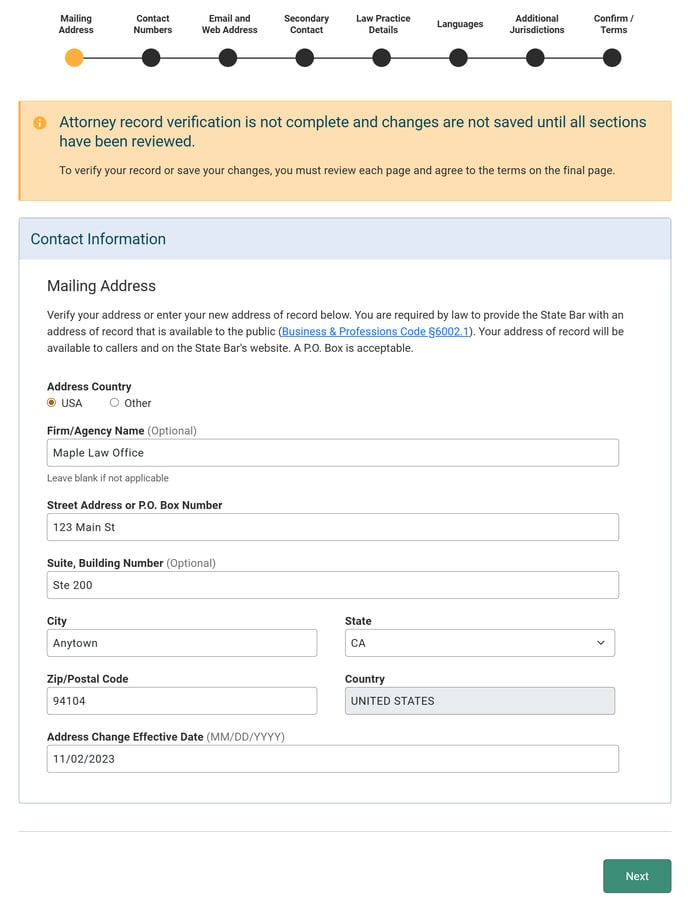
Task: Click the Additional Jurisdictions step dot
Action: [x=535, y=58]
